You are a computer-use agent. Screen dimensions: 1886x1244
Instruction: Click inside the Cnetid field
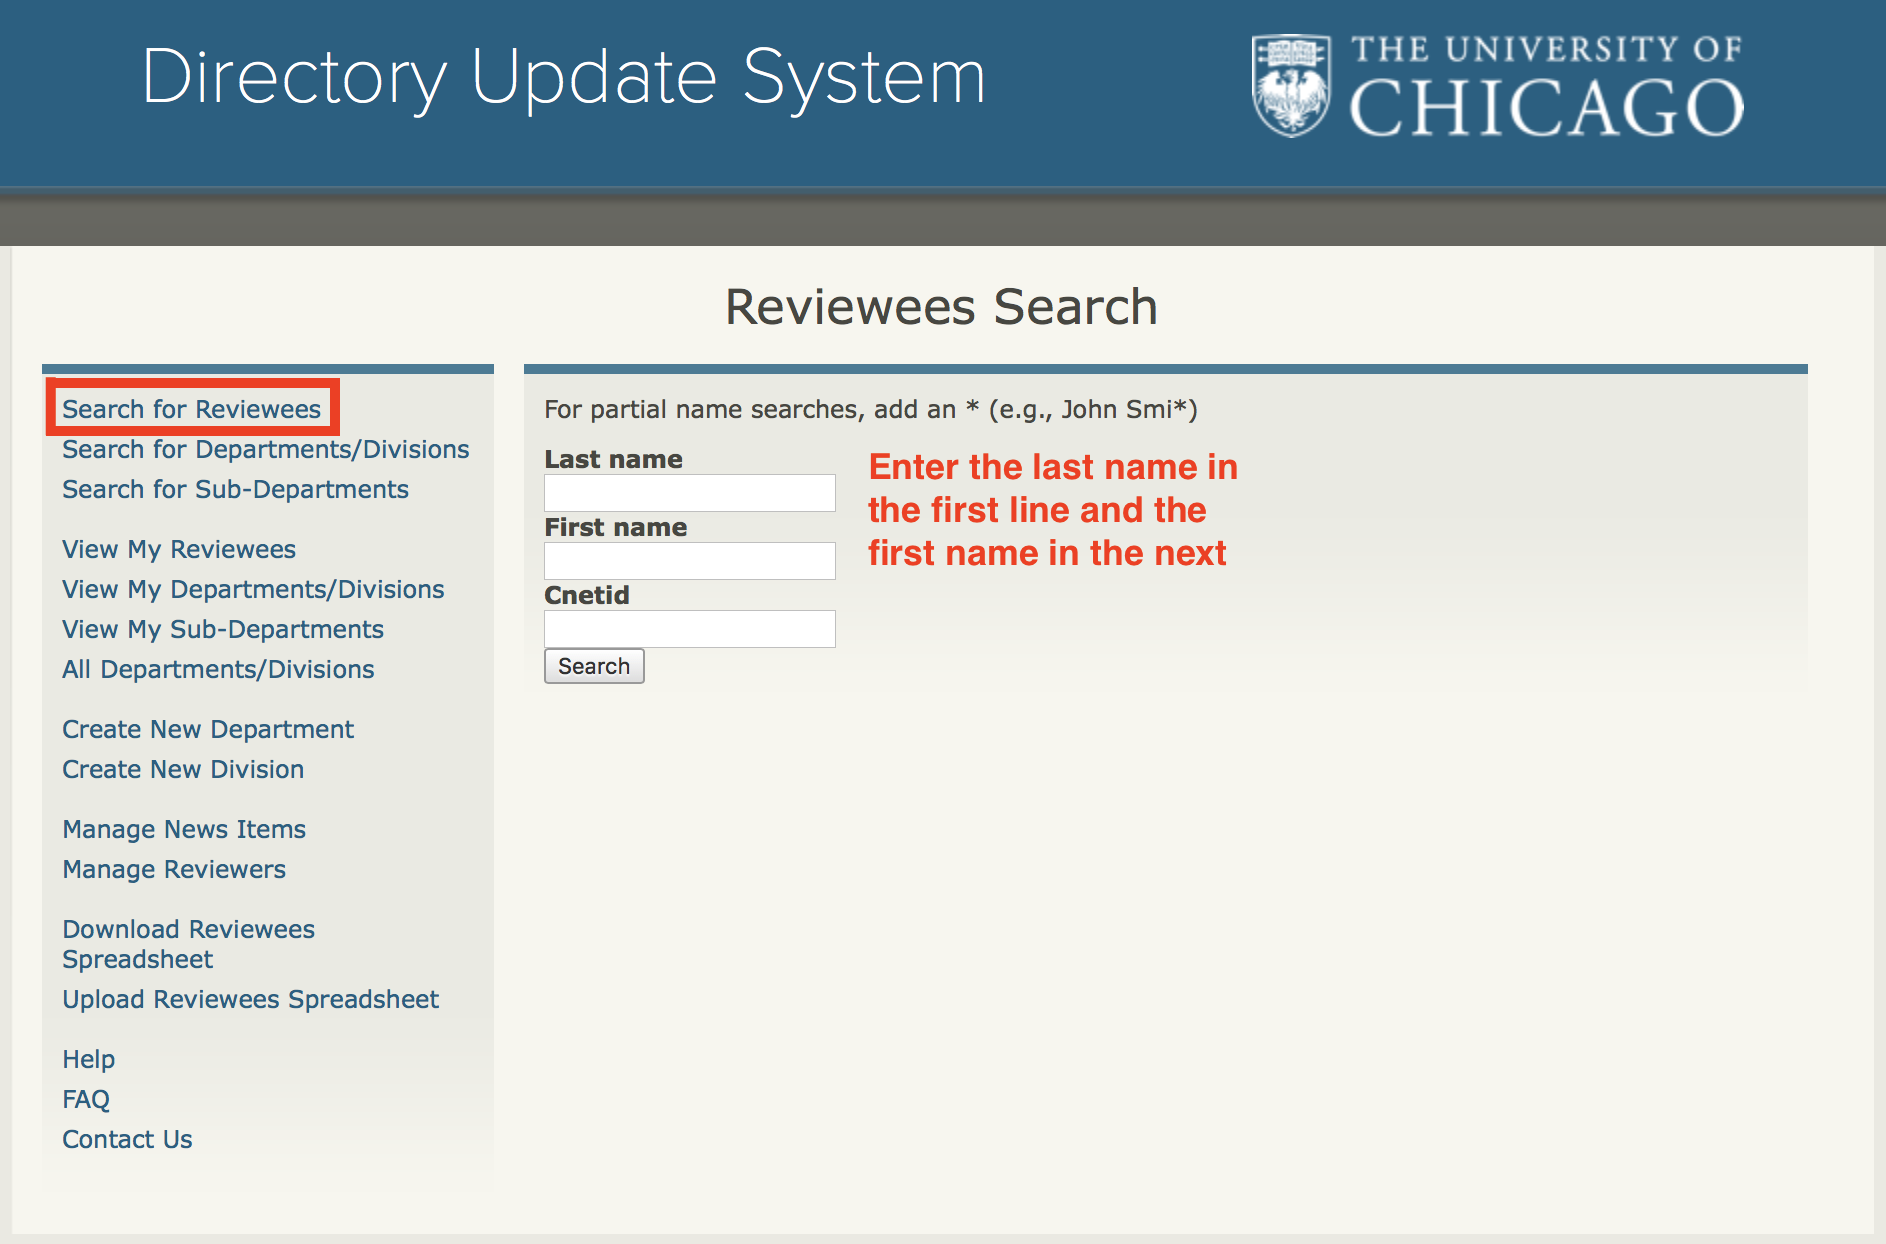(x=689, y=628)
